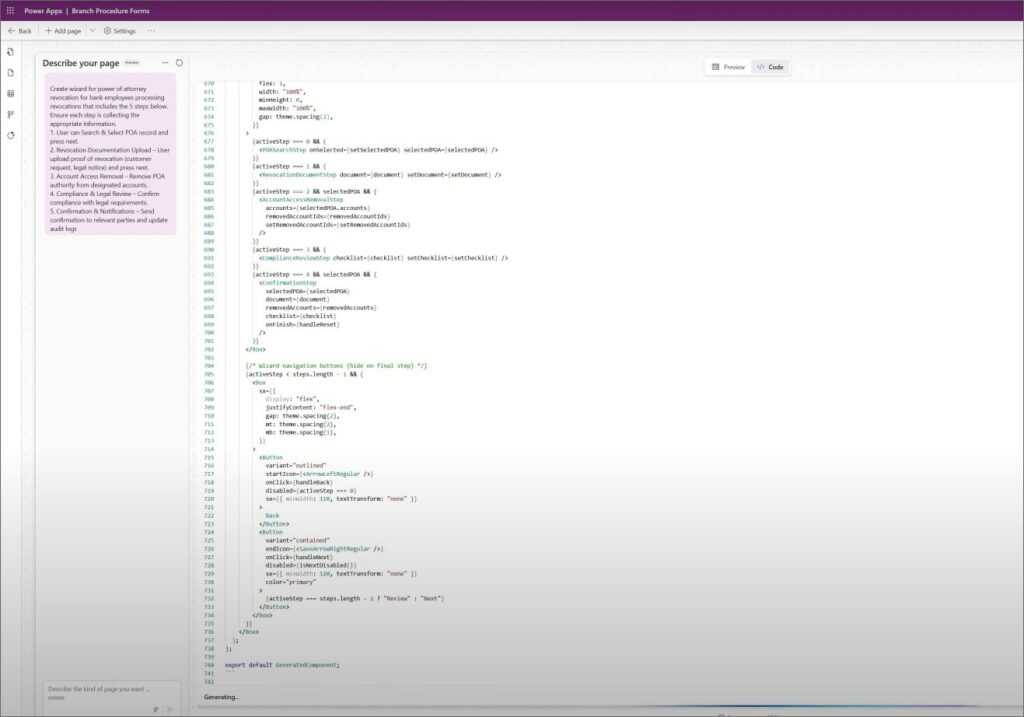Click the attach icon in the prompt box
This screenshot has width=1024, height=717.
[155, 709]
